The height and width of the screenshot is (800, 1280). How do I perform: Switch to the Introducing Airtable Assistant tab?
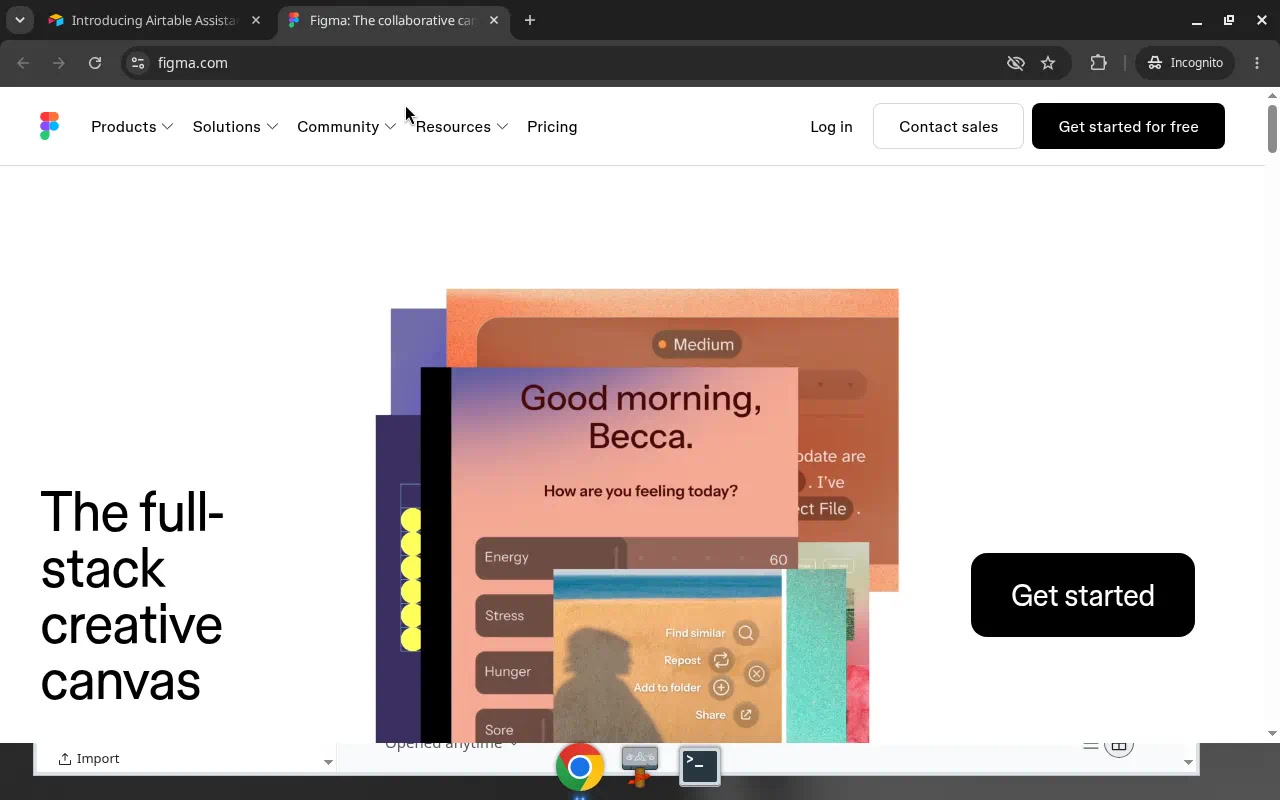coord(155,20)
